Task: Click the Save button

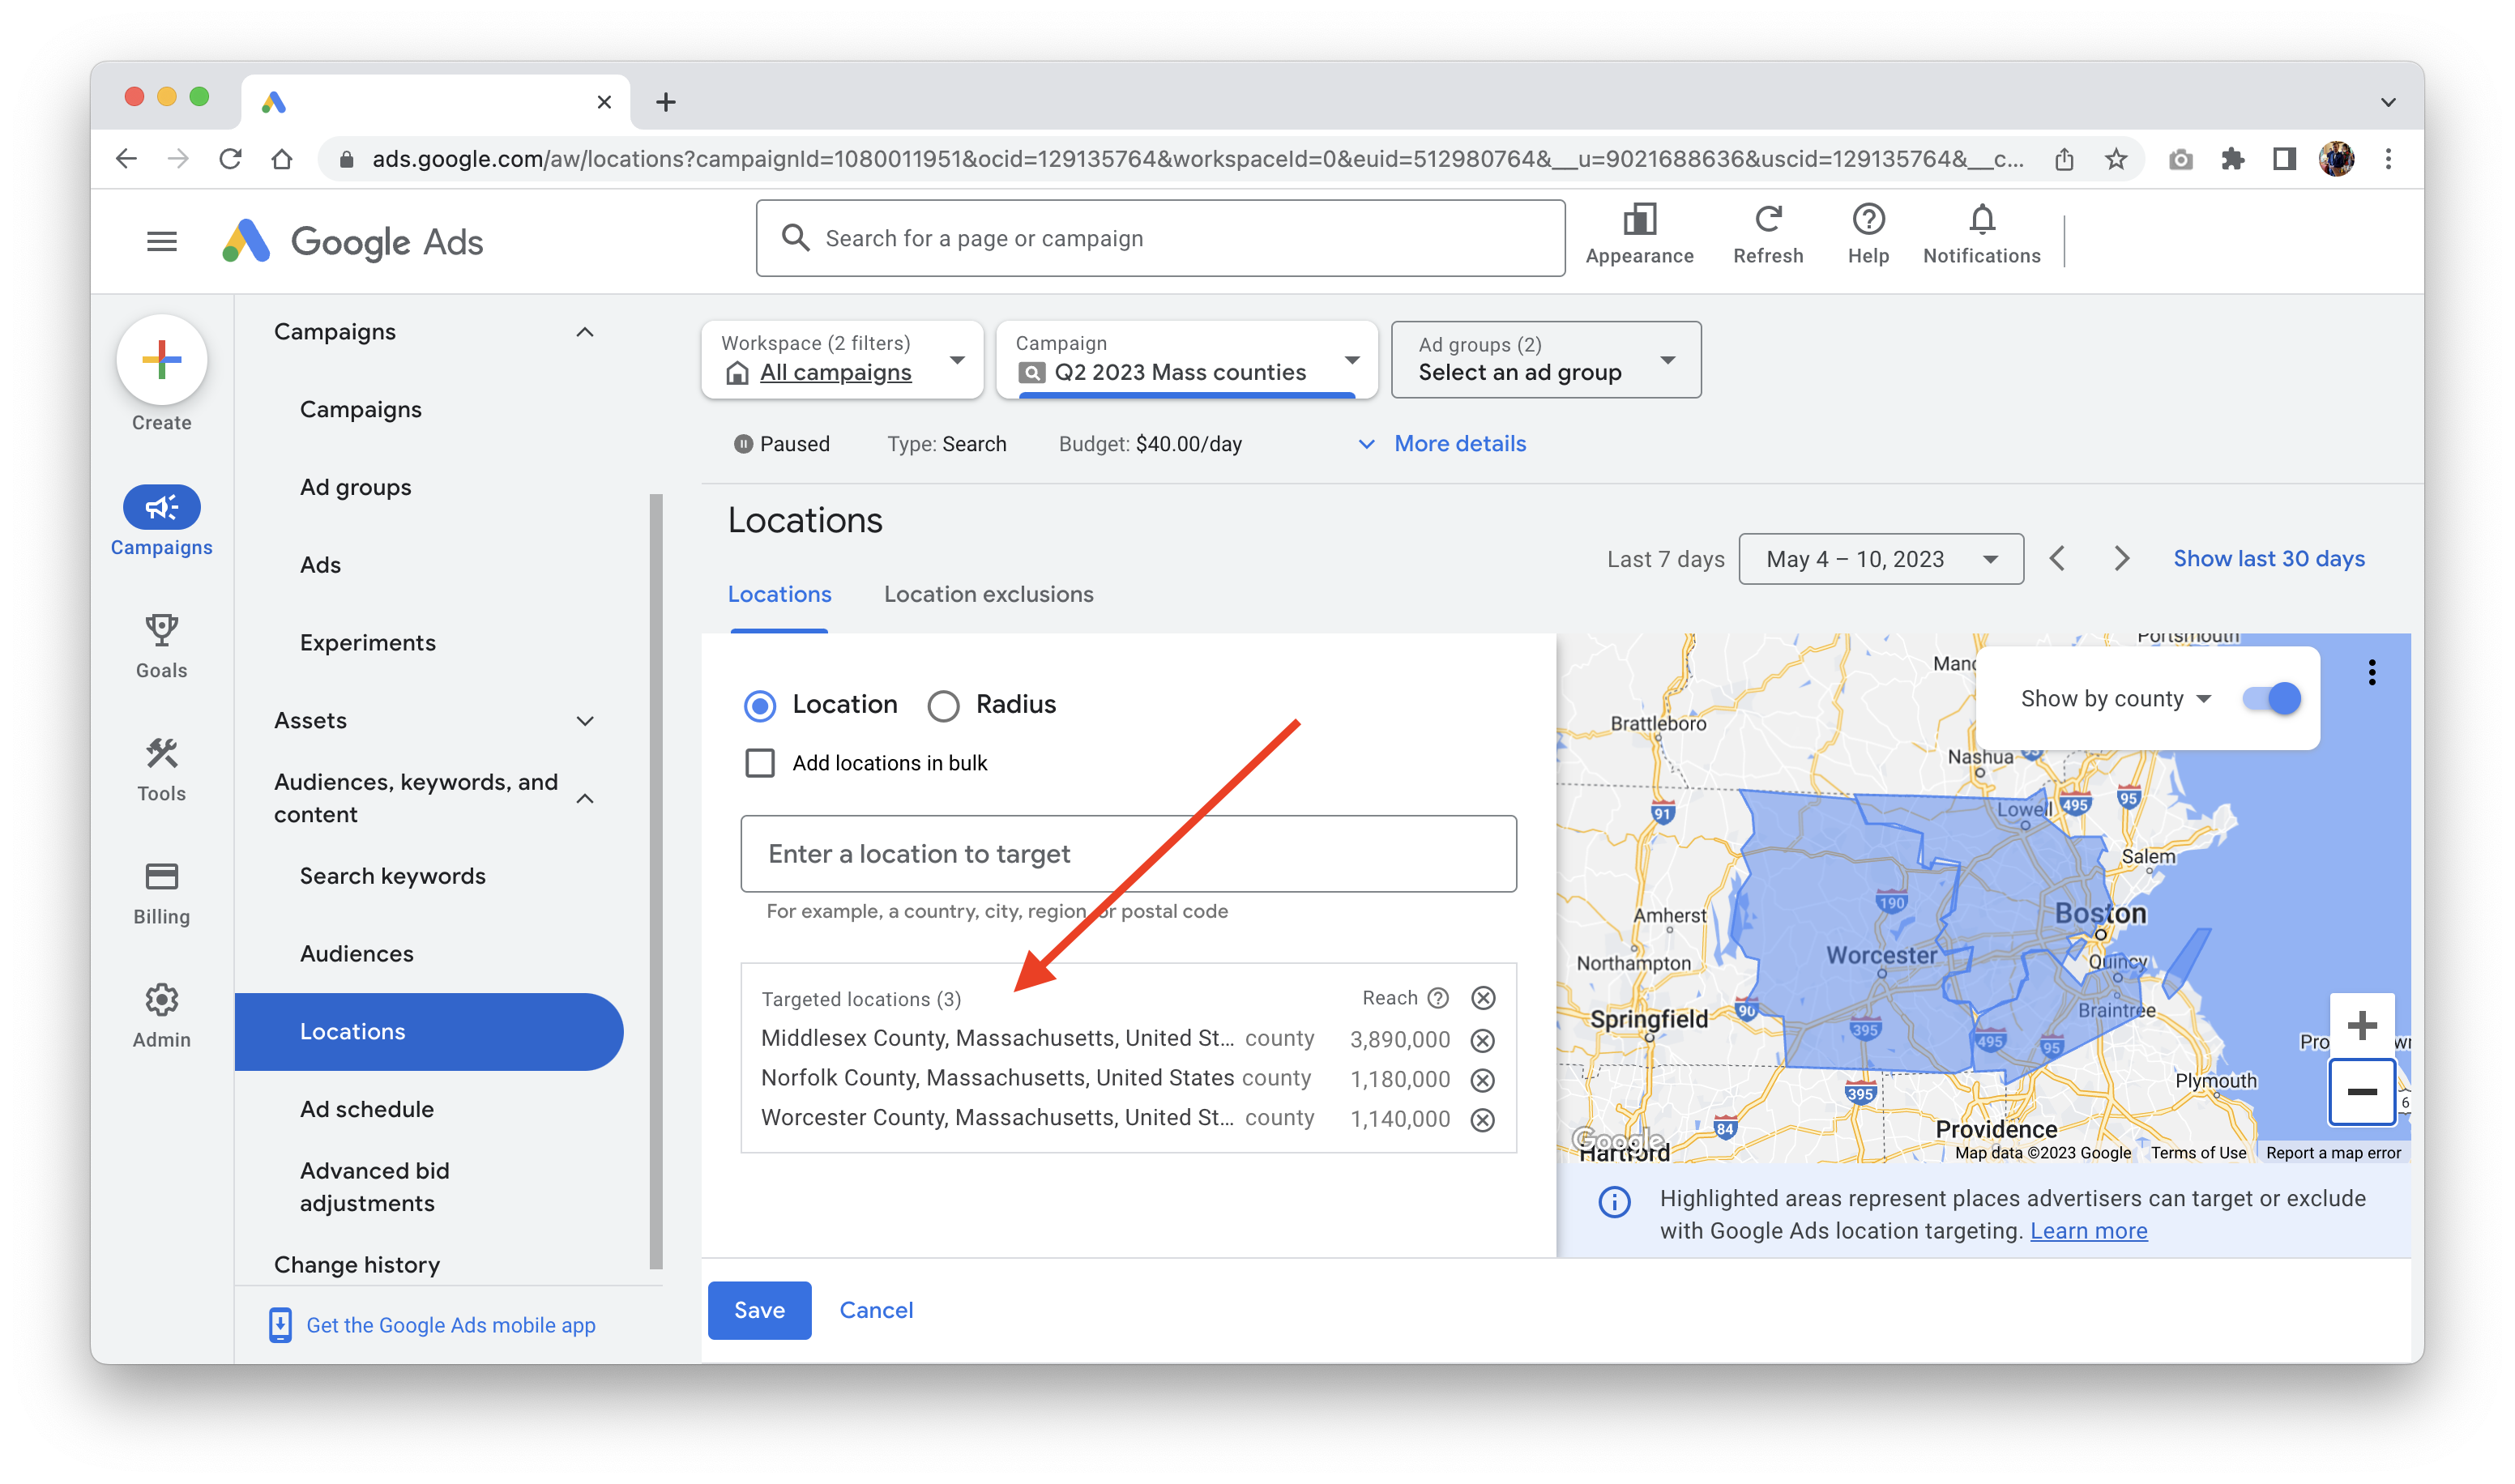Action: coord(759,1310)
